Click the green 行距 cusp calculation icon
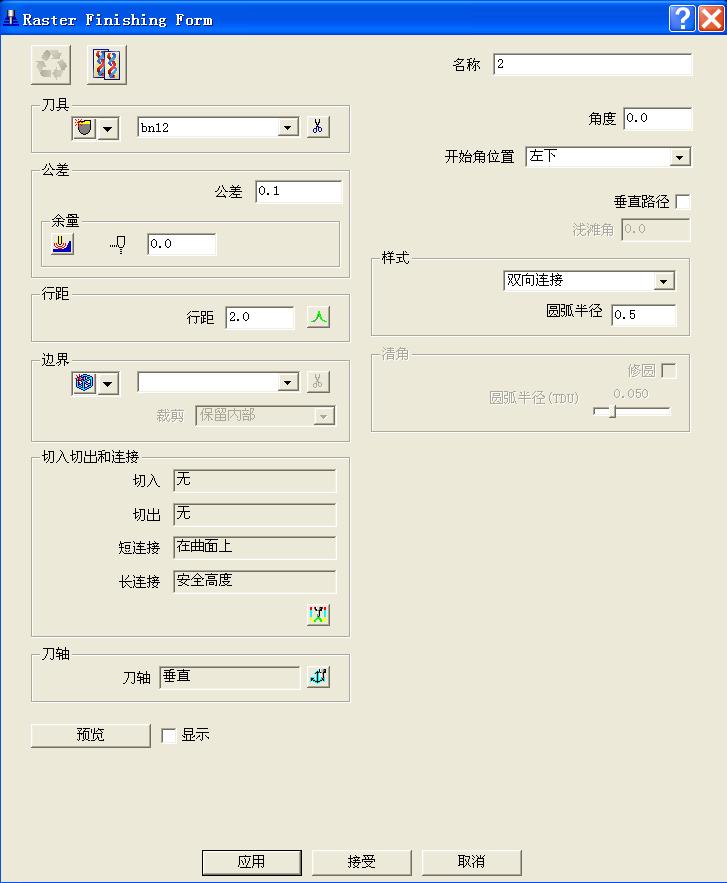This screenshot has height=883, width=727. [318, 318]
